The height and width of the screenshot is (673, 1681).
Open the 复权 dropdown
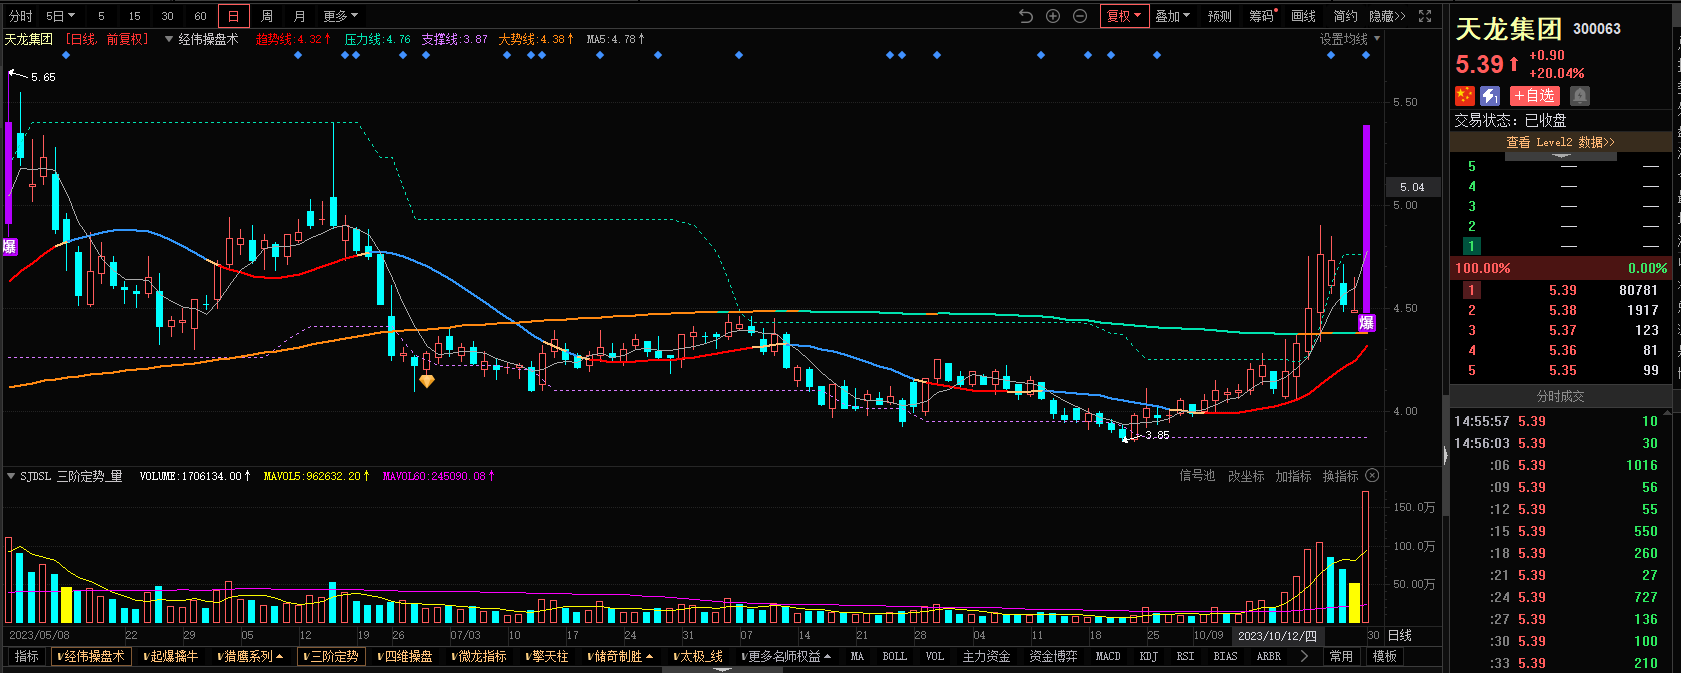[1124, 16]
